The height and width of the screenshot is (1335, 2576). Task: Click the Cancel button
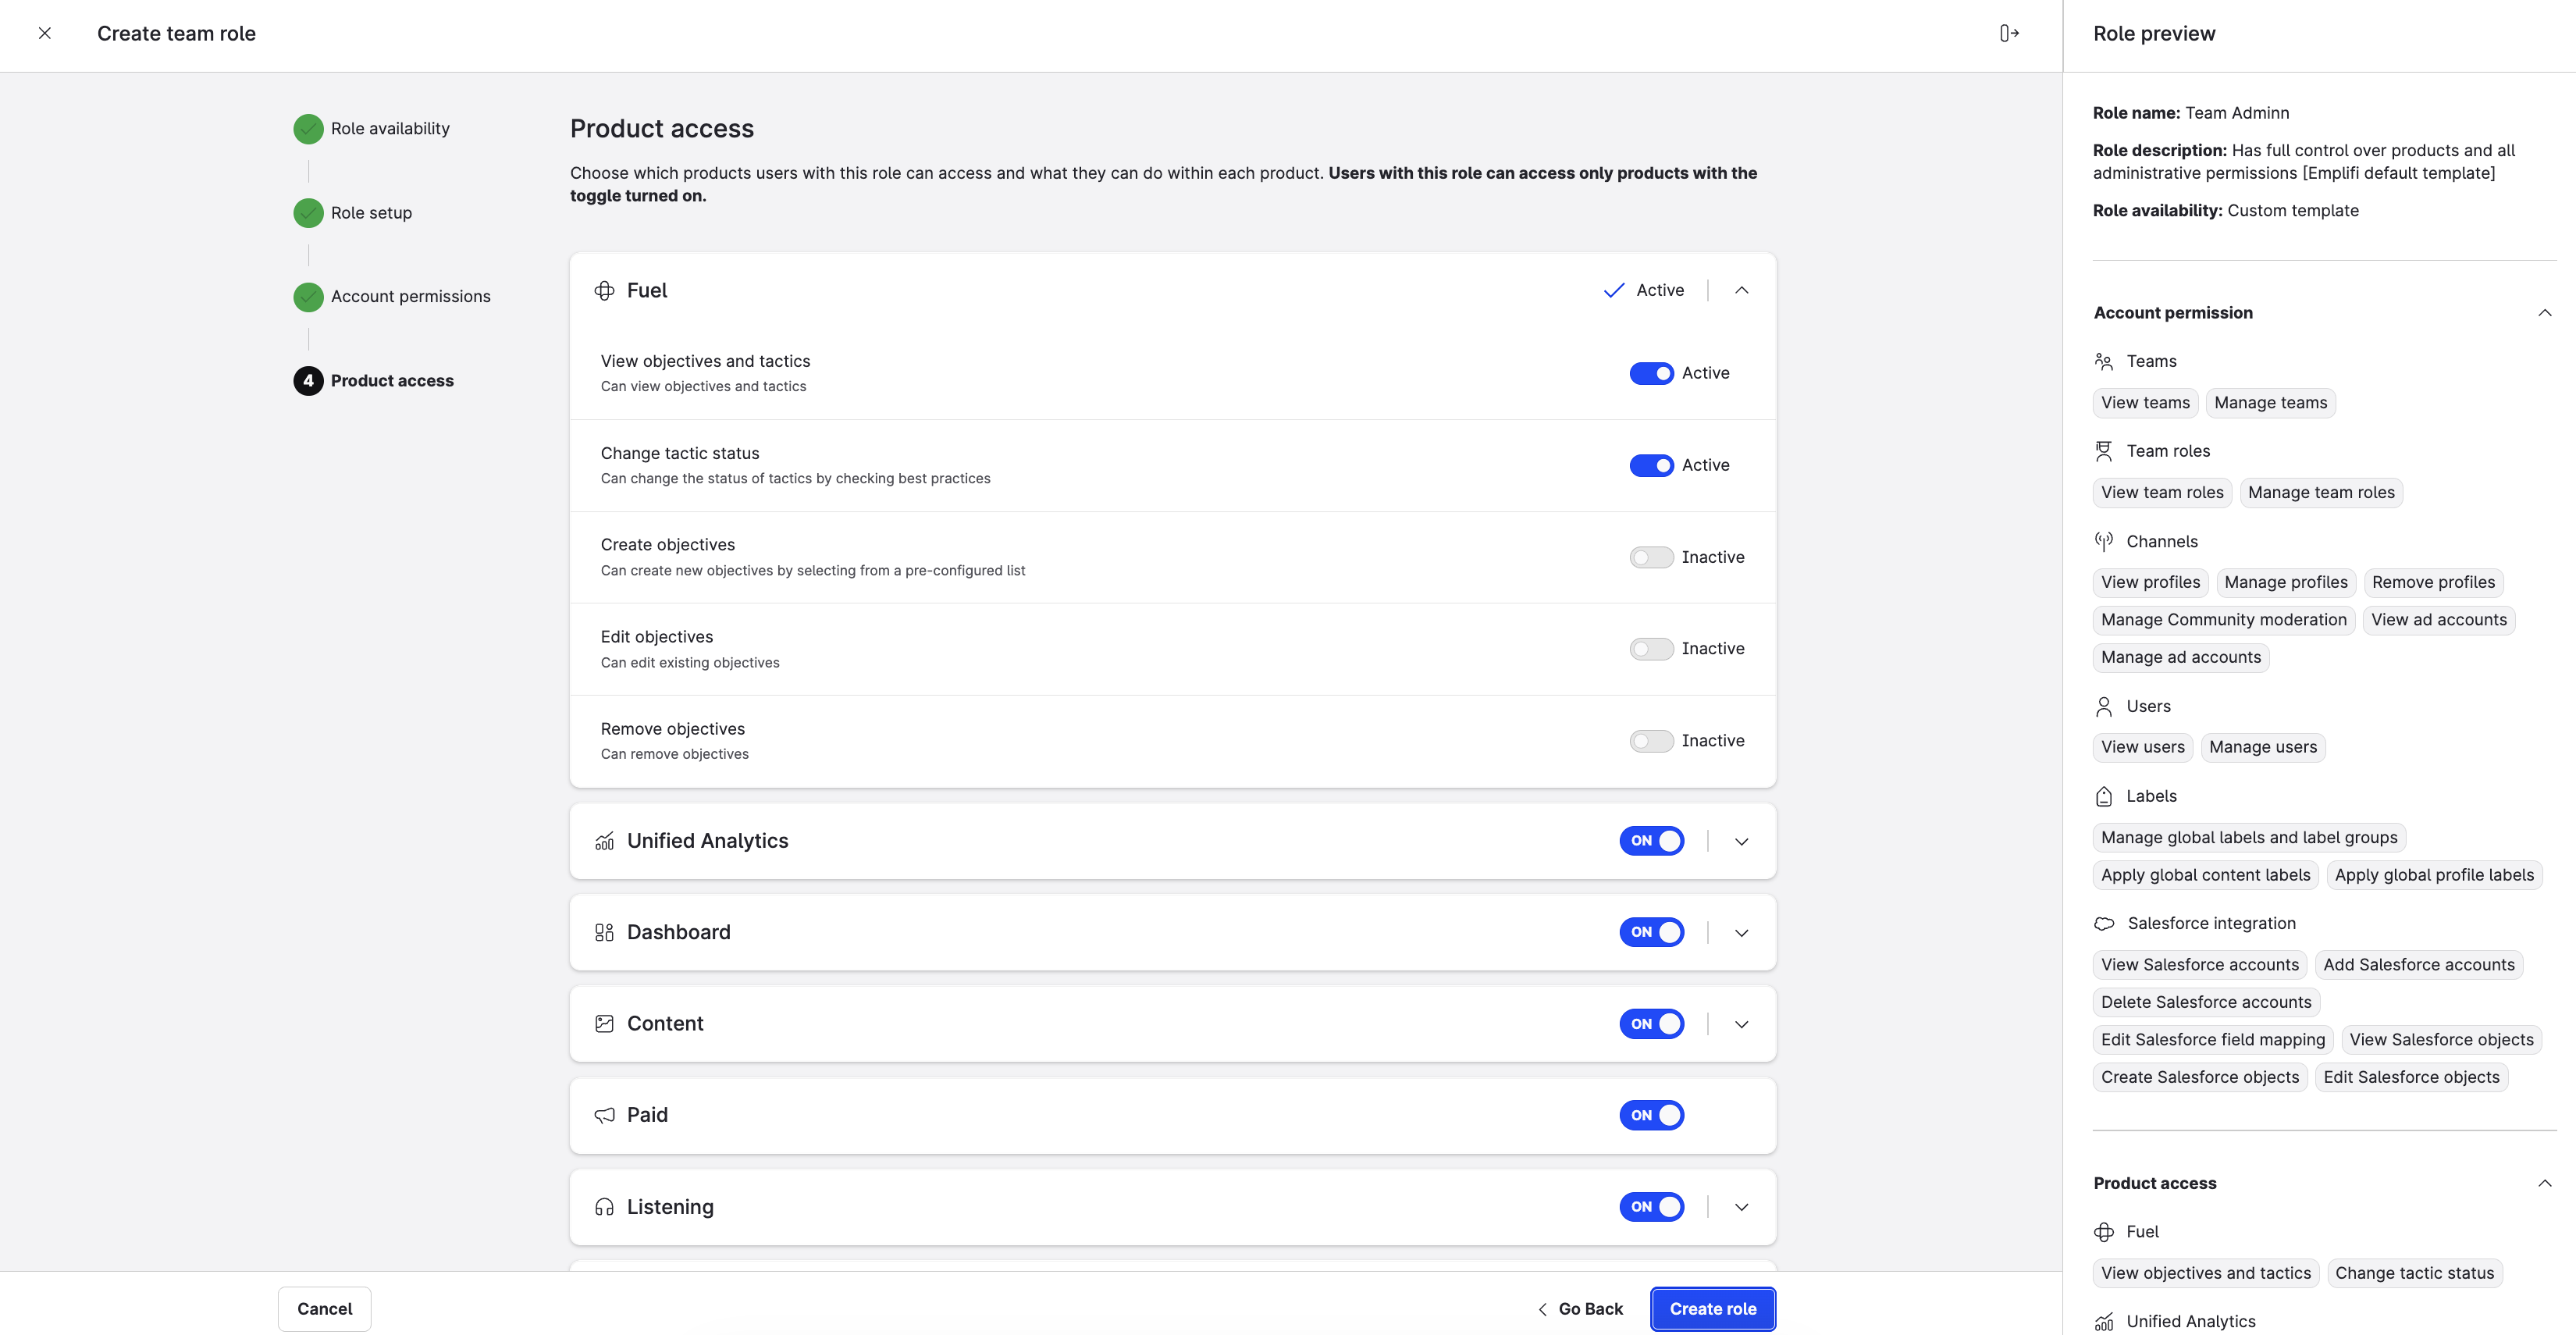point(324,1308)
